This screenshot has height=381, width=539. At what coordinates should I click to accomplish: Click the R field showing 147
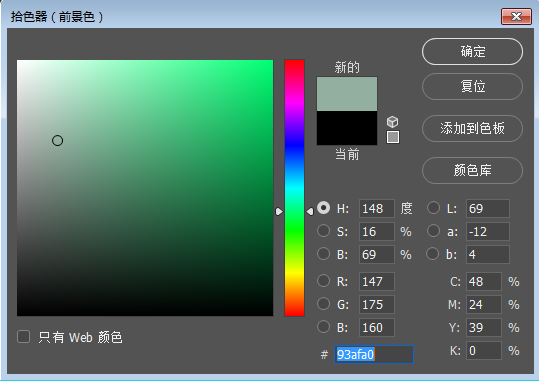point(377,282)
